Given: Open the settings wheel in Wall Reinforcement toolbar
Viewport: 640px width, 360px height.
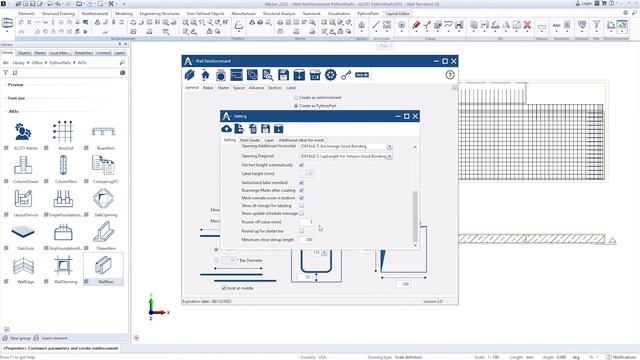Looking at the screenshot, I should click(330, 75).
